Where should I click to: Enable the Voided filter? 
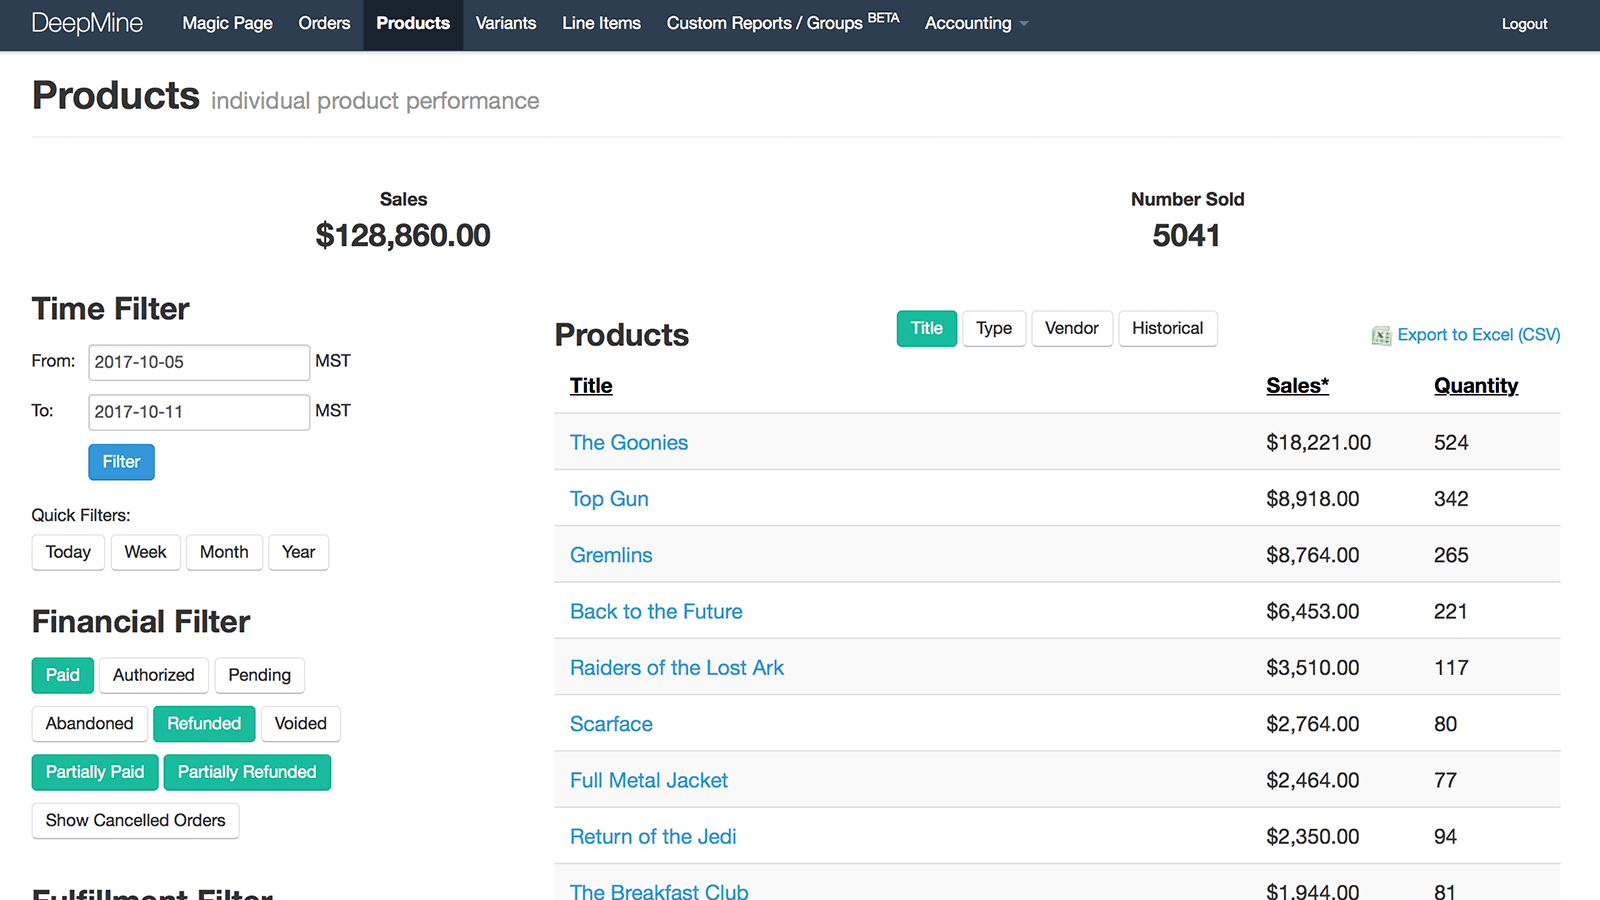pyautogui.click(x=300, y=723)
